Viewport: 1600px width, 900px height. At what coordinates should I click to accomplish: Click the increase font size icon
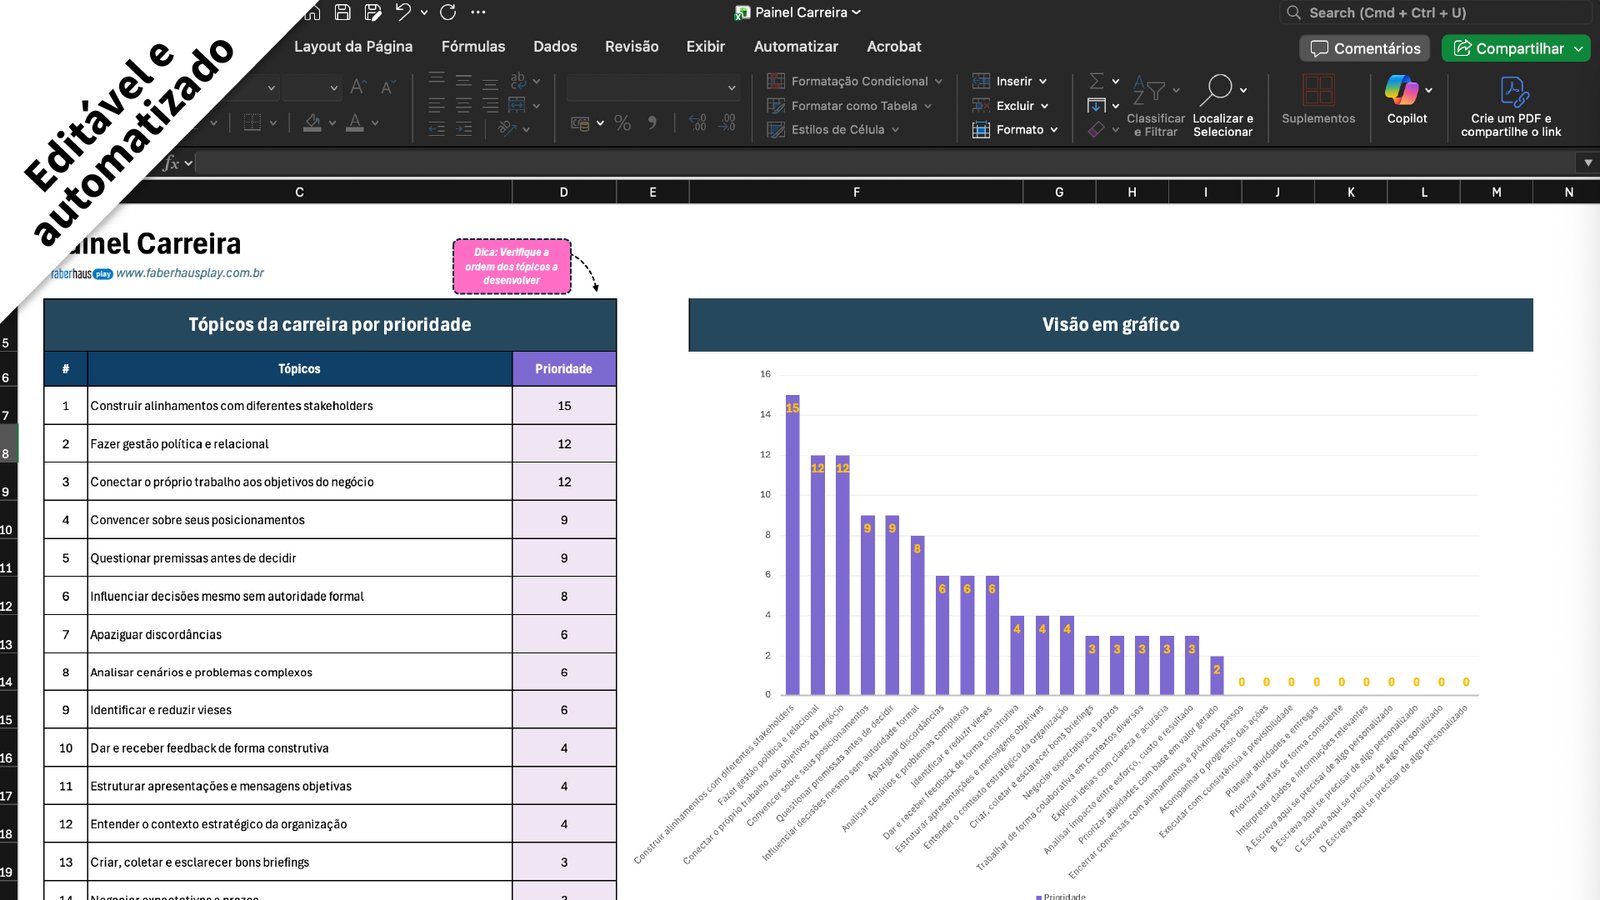coord(357,88)
